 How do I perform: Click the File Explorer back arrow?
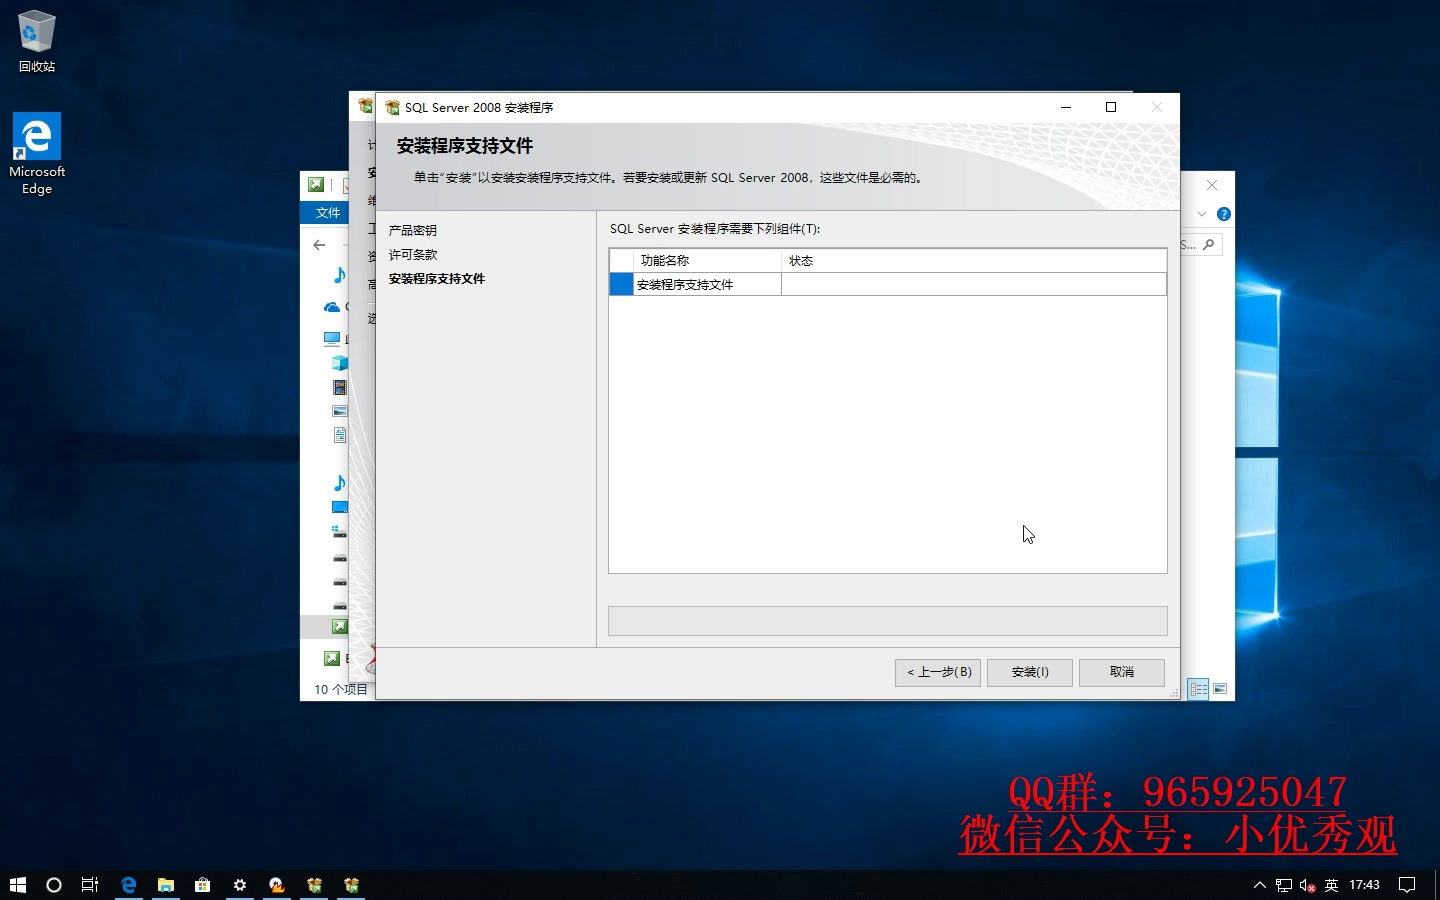(319, 244)
